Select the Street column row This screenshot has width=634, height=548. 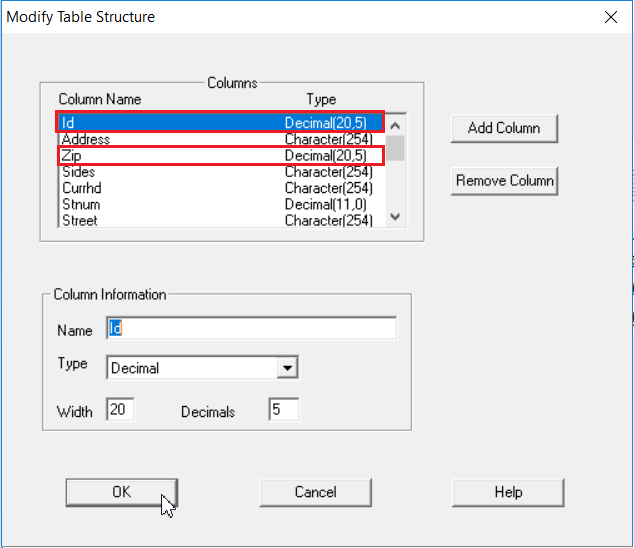click(x=222, y=220)
